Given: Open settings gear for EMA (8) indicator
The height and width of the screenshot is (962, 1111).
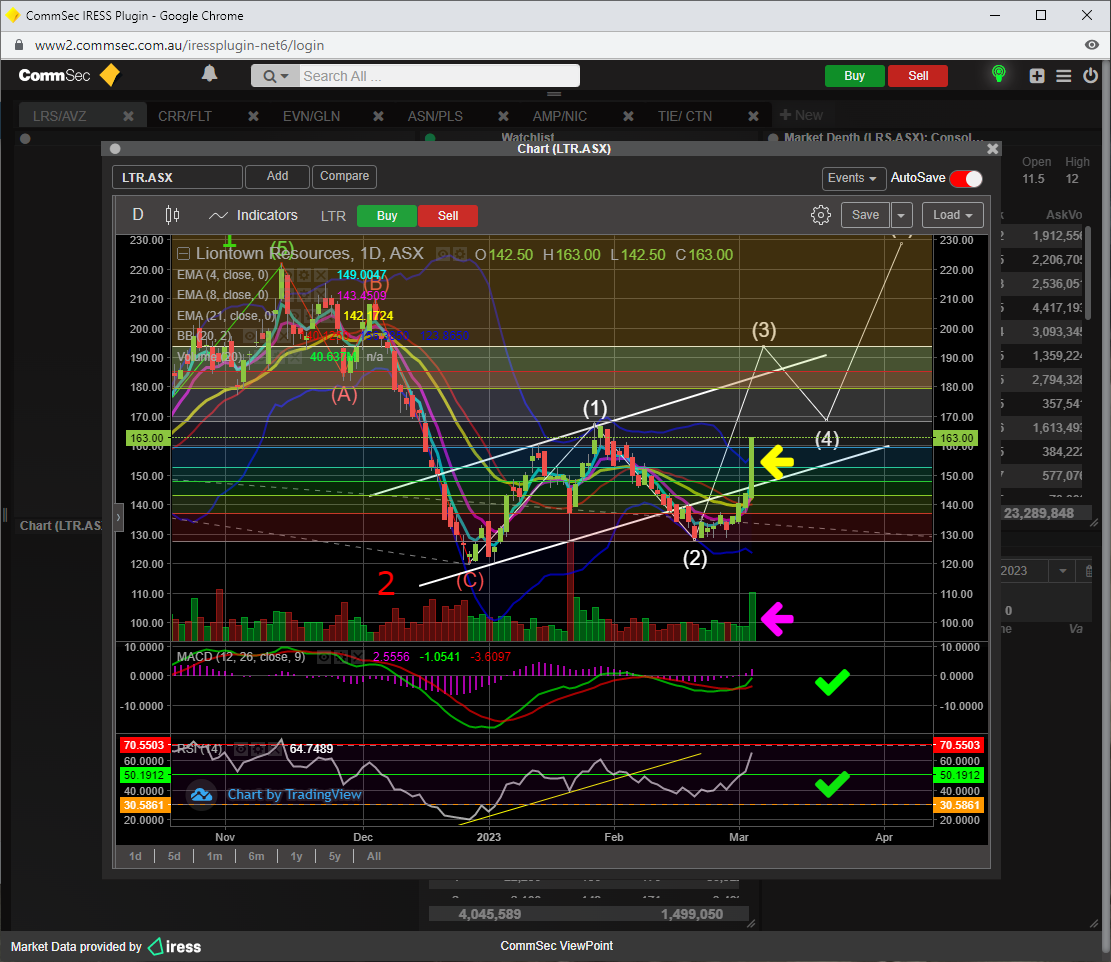Looking at the screenshot, I should point(304,295).
